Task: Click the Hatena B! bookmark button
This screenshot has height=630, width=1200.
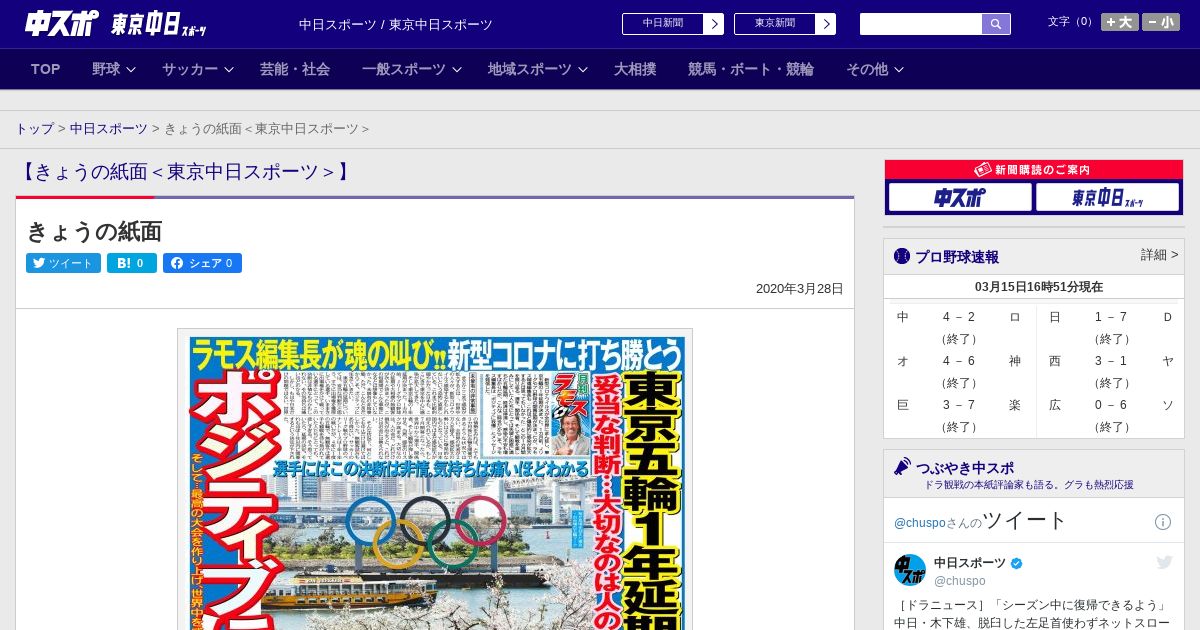Action: pos(132,263)
